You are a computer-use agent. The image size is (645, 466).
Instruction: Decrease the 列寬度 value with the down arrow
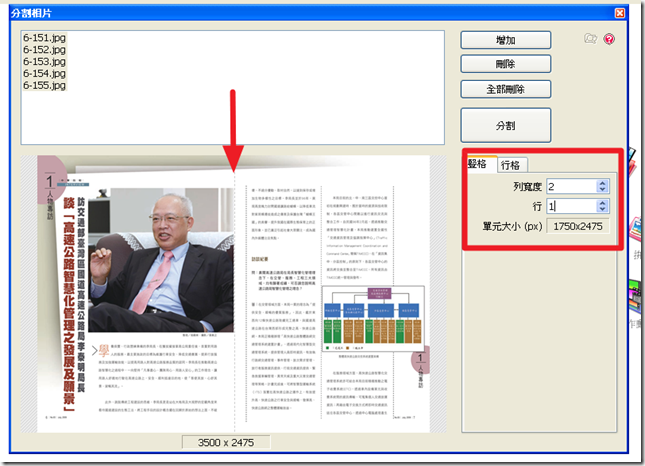coord(602,189)
